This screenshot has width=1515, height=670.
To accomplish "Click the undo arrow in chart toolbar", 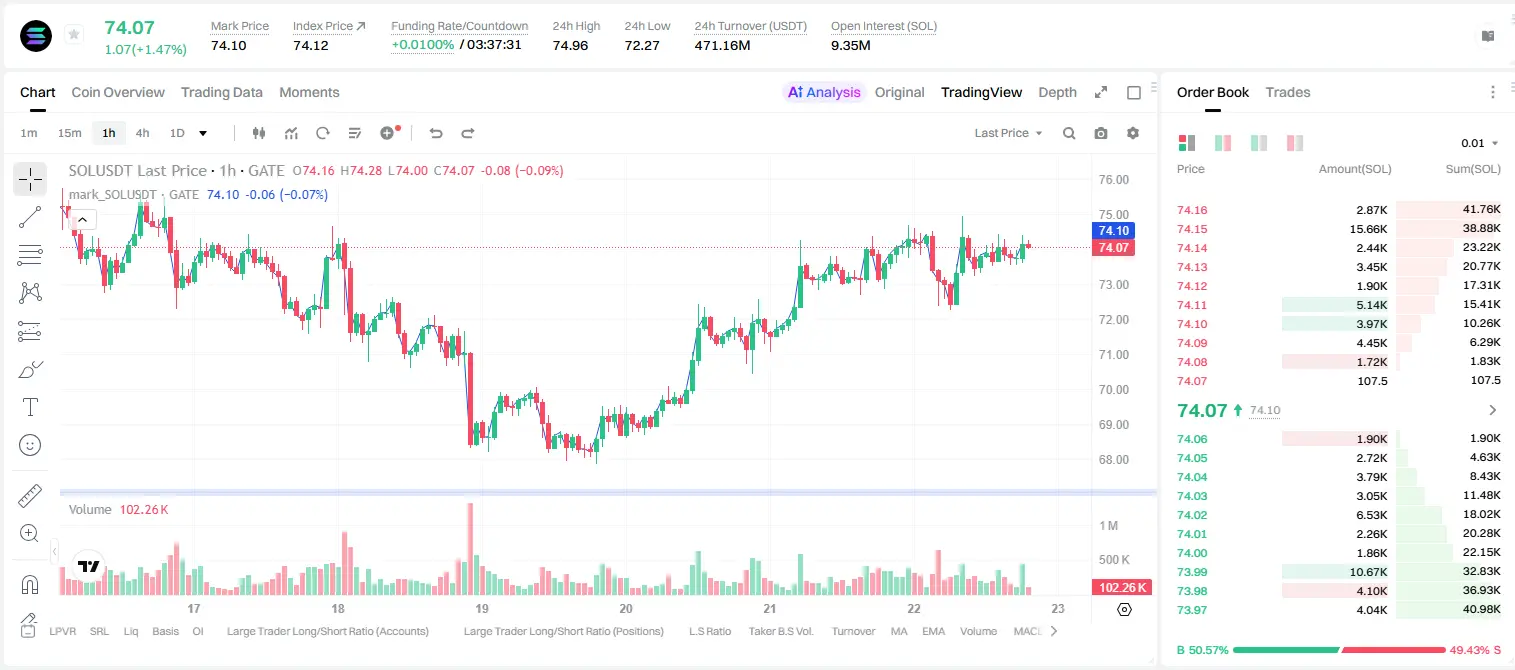I will (436, 133).
